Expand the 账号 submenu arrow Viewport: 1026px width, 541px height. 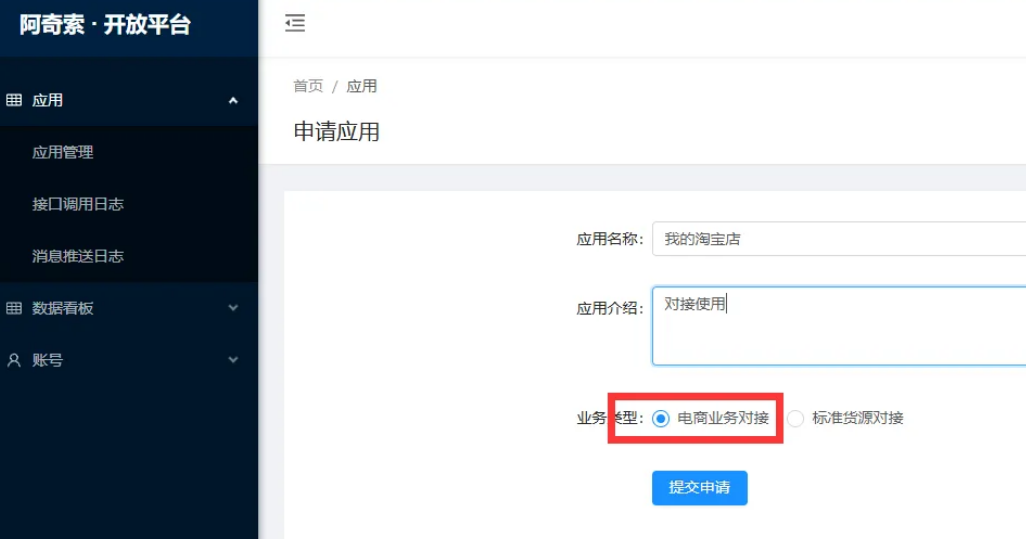[x=233, y=360]
